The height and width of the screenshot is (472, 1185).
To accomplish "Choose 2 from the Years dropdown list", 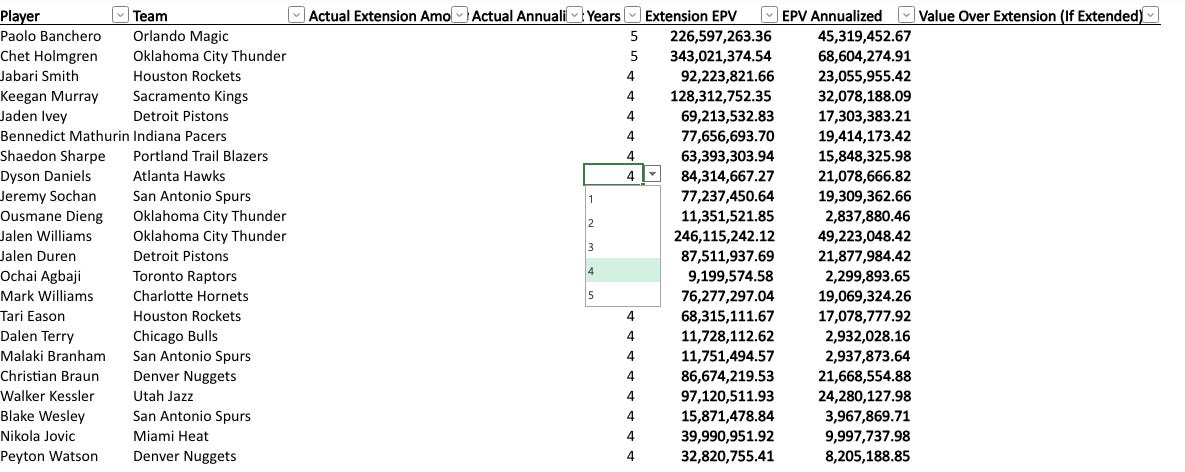I will click(623, 224).
